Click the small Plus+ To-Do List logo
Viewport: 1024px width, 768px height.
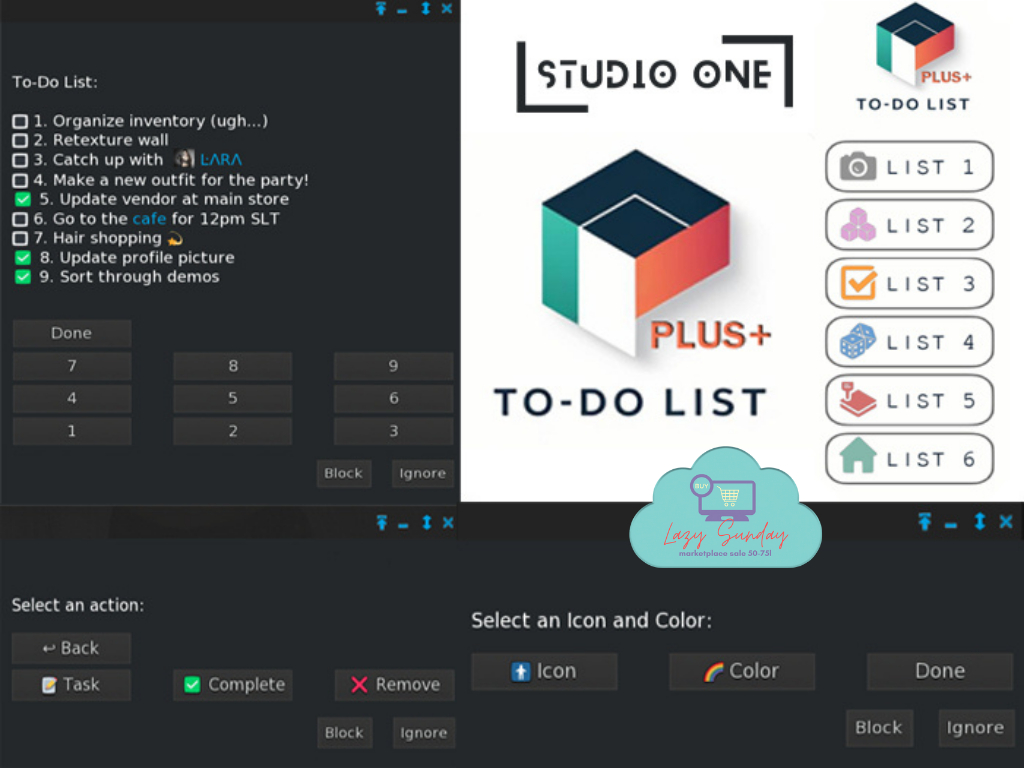(x=914, y=57)
